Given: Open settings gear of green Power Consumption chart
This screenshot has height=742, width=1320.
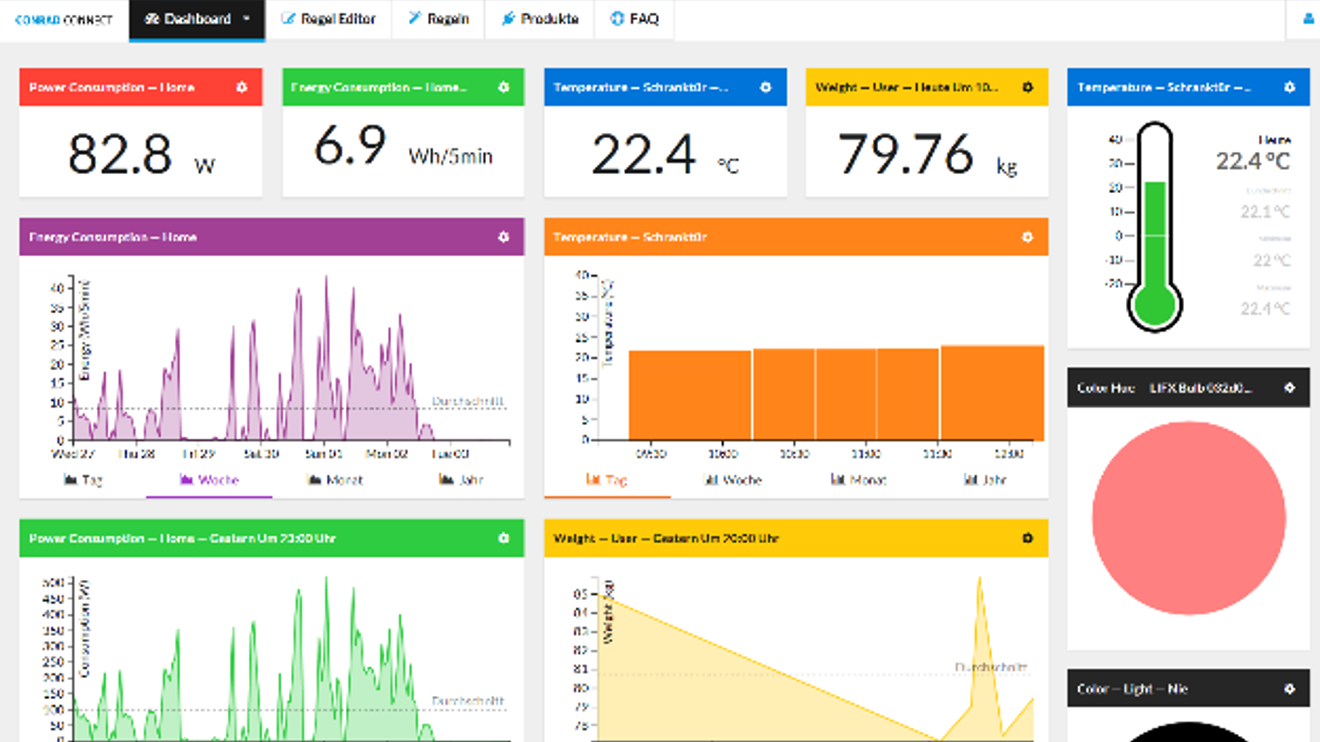Looking at the screenshot, I should click(x=504, y=538).
